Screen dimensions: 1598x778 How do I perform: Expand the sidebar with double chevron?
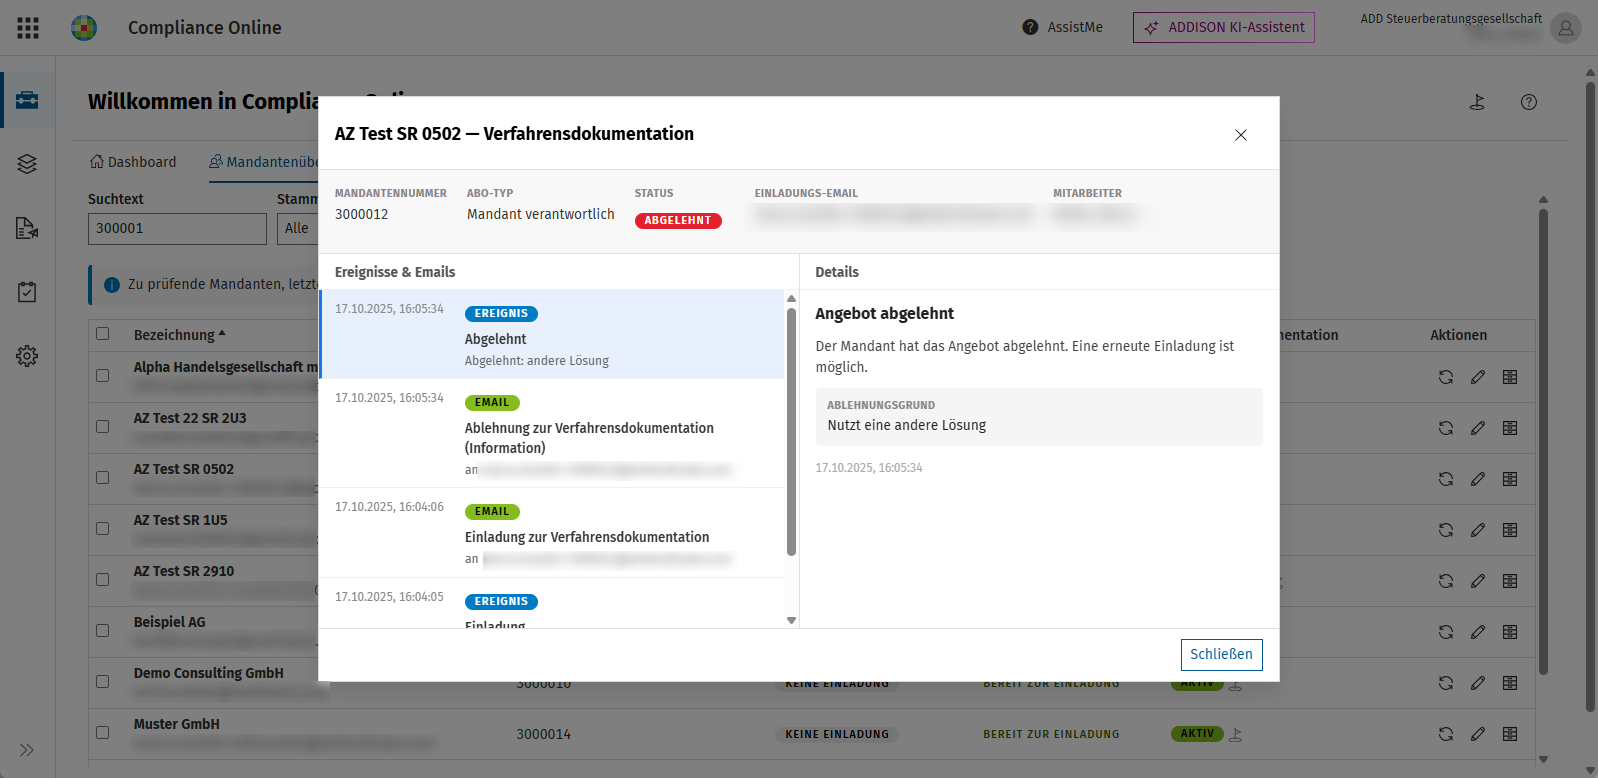(27, 750)
